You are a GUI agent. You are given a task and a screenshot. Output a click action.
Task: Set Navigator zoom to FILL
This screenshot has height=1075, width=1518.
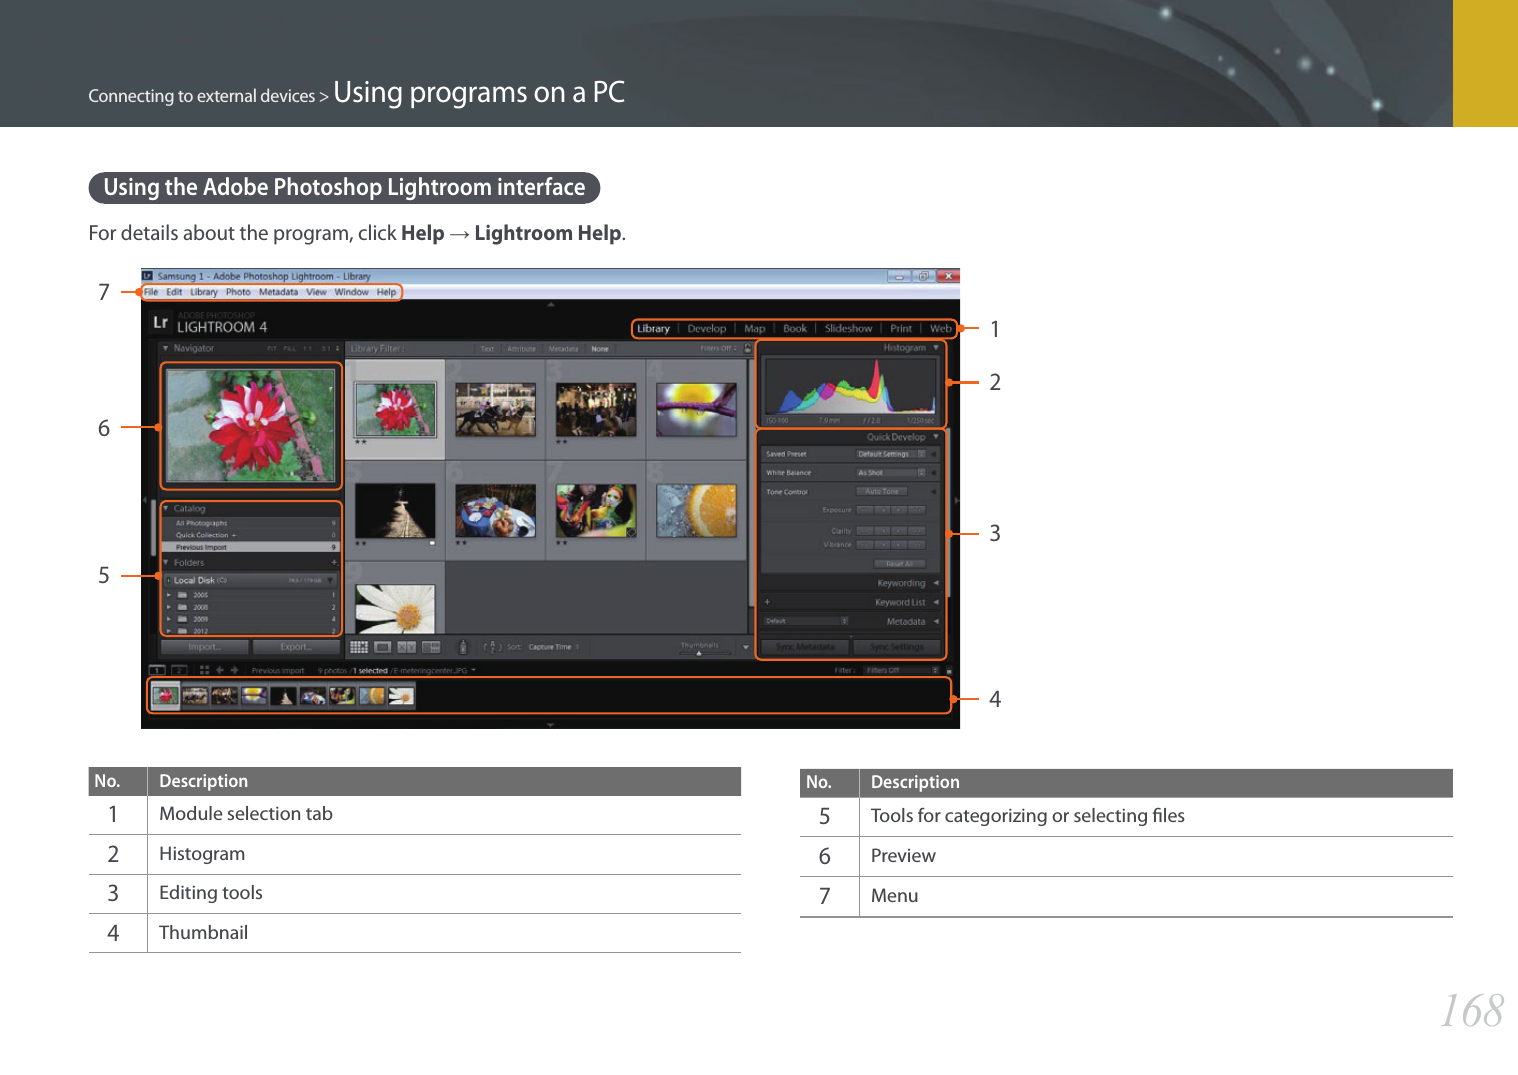coord(290,349)
